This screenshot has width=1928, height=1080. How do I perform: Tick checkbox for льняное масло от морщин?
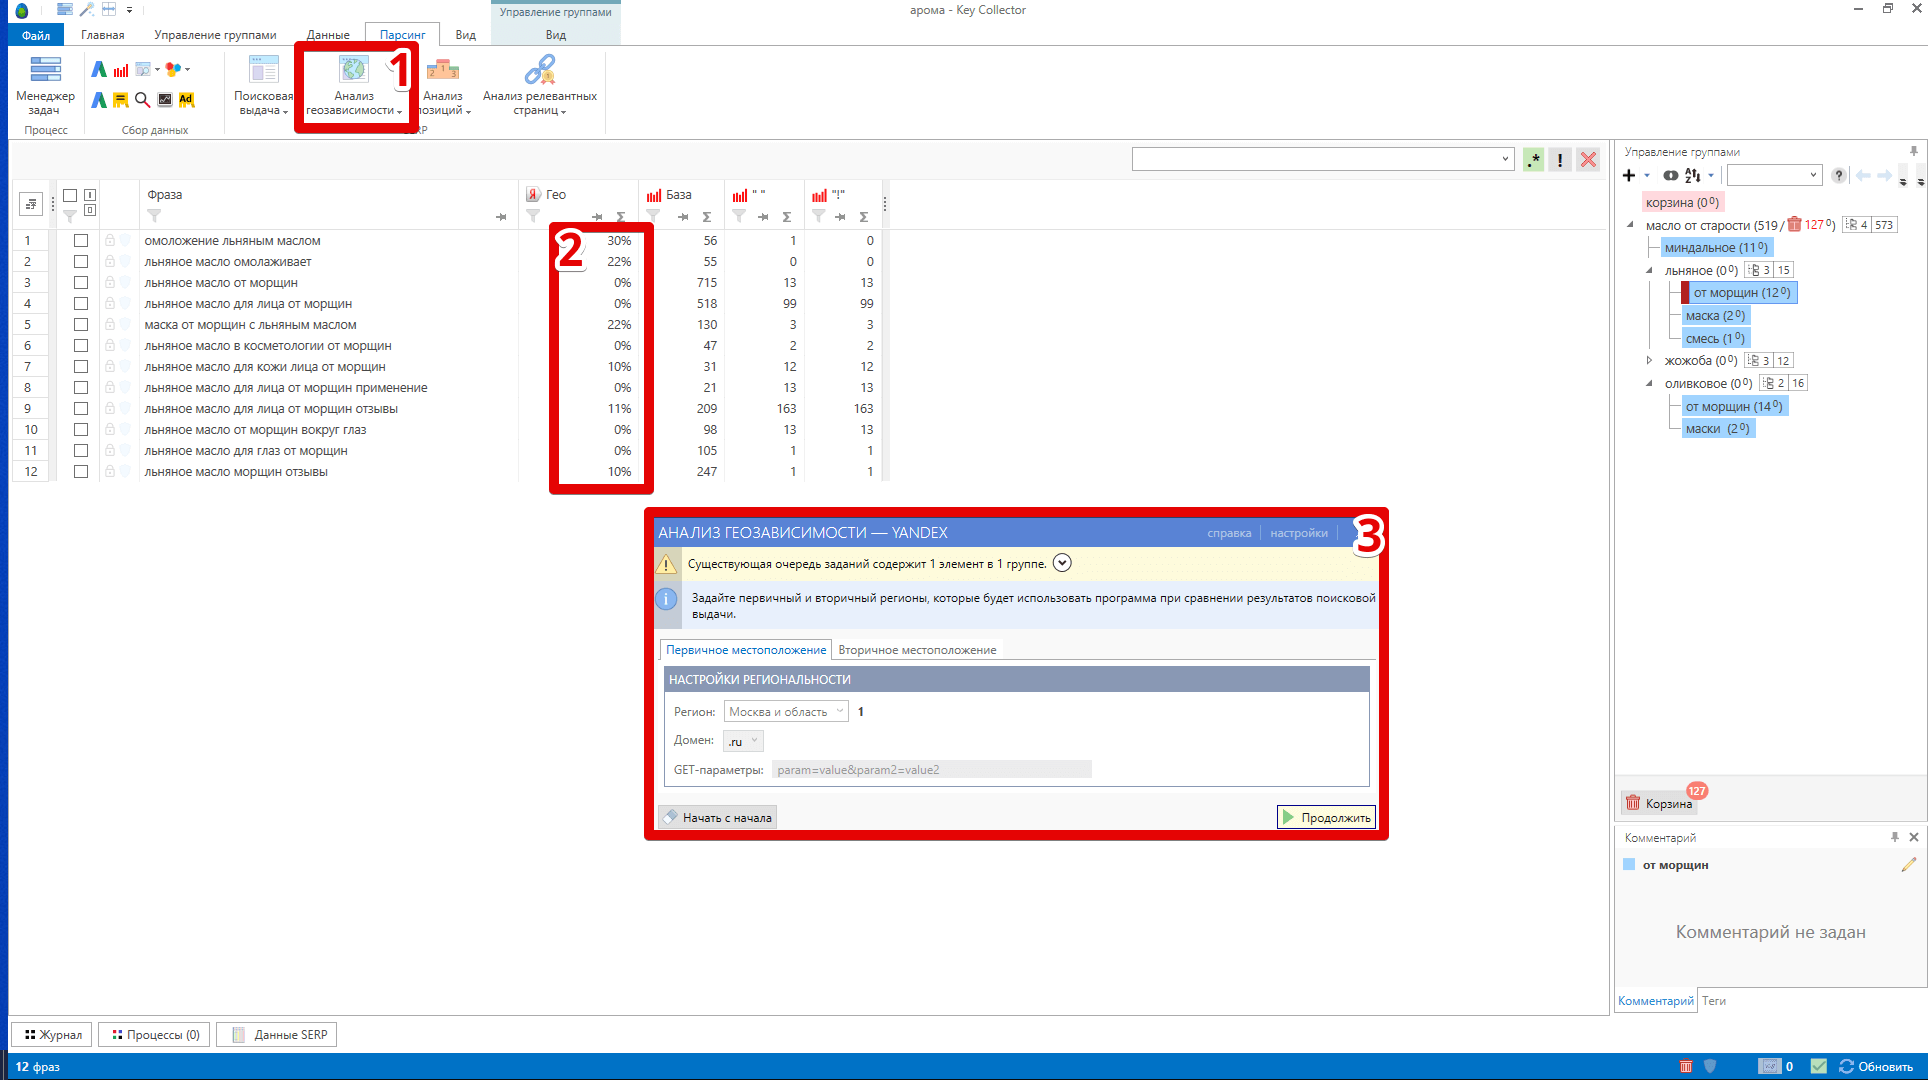tap(81, 283)
